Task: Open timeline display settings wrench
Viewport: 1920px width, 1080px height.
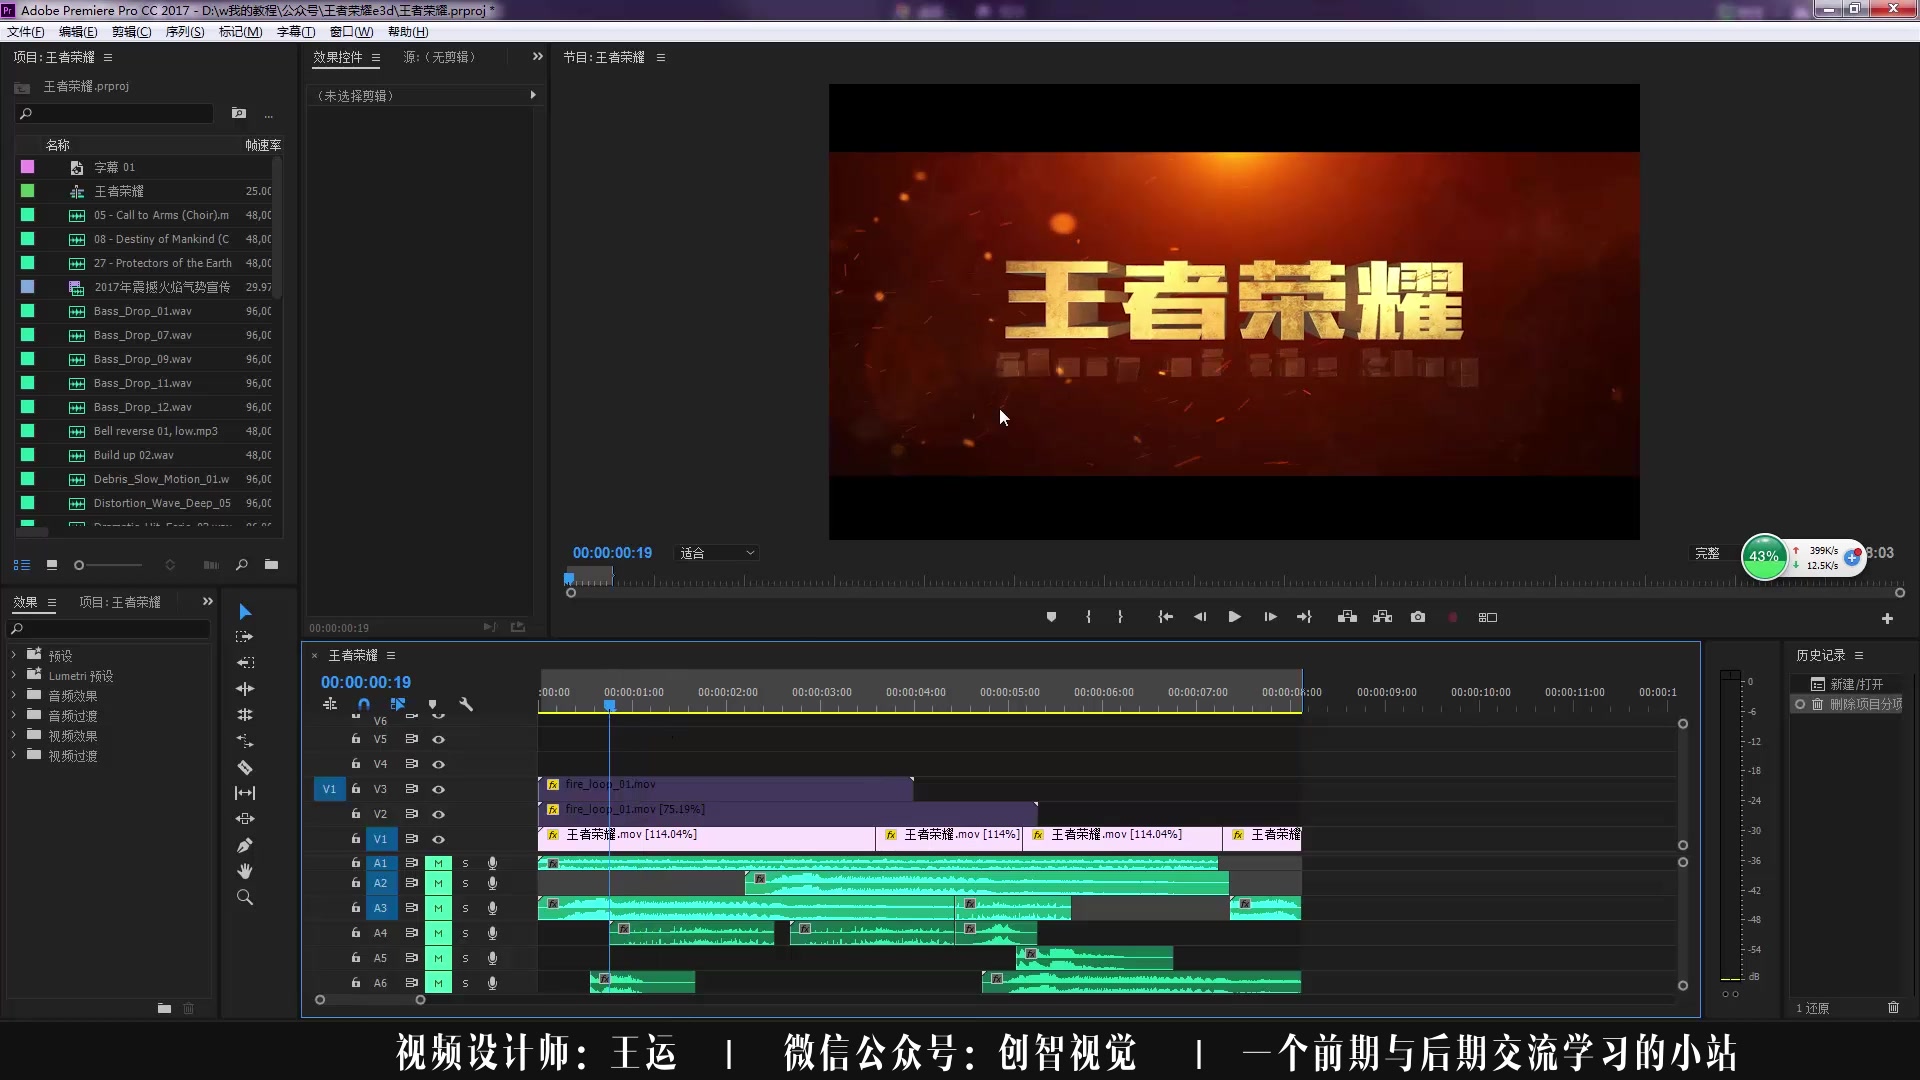Action: coord(466,705)
